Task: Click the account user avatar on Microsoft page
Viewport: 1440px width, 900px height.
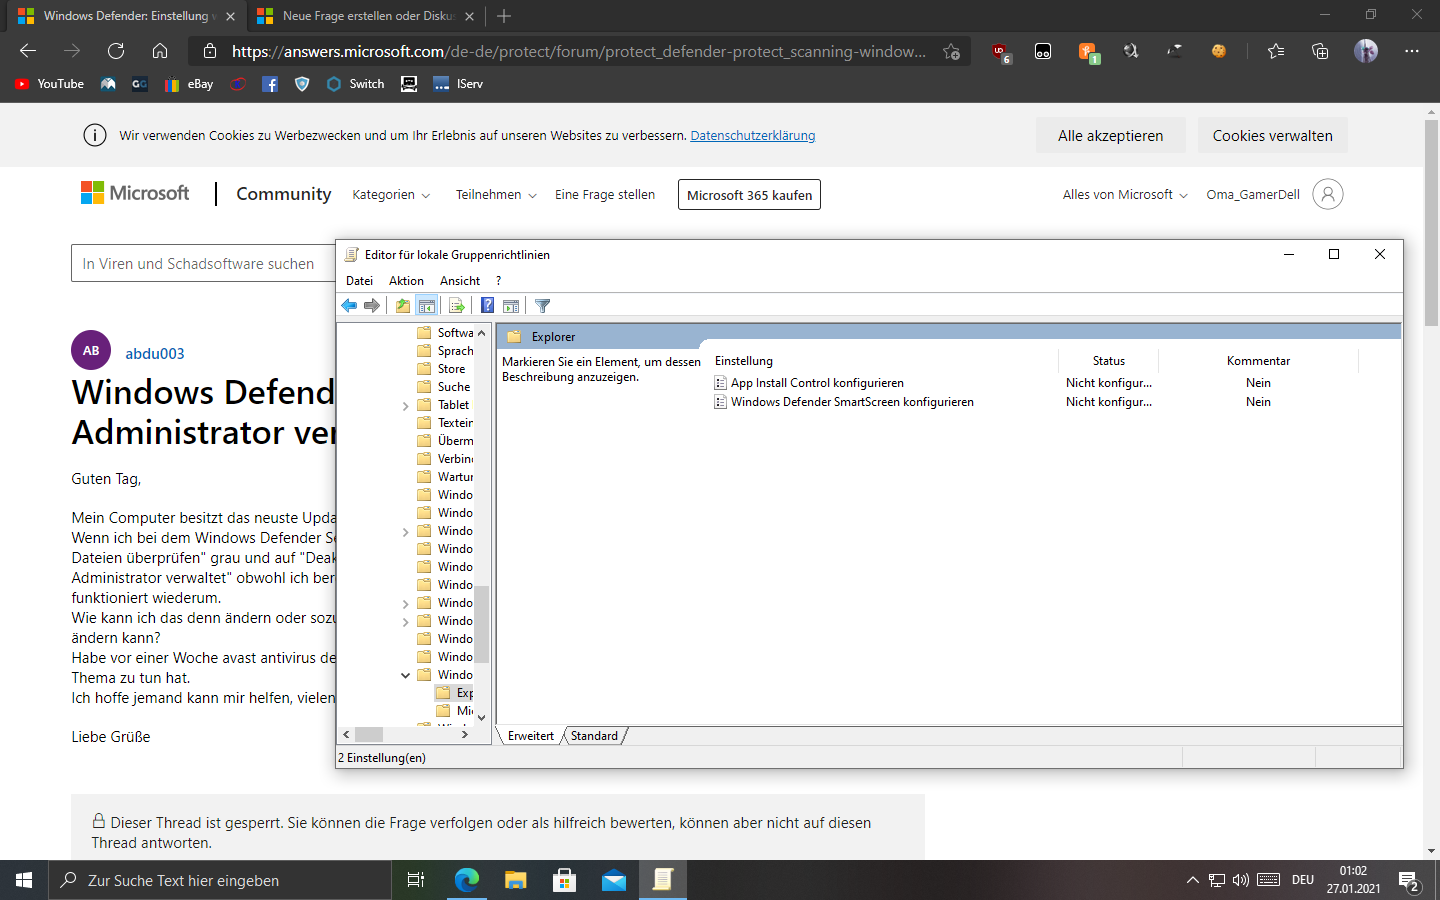Action: click(x=1328, y=194)
